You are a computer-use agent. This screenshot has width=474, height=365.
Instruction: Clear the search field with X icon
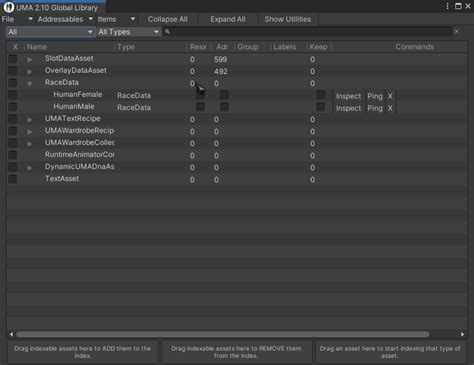(457, 31)
